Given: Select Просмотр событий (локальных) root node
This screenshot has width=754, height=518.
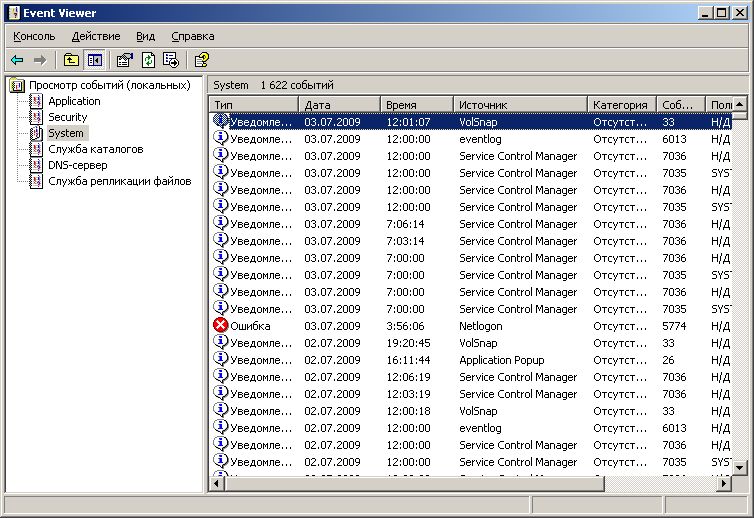Looking at the screenshot, I should (110, 85).
